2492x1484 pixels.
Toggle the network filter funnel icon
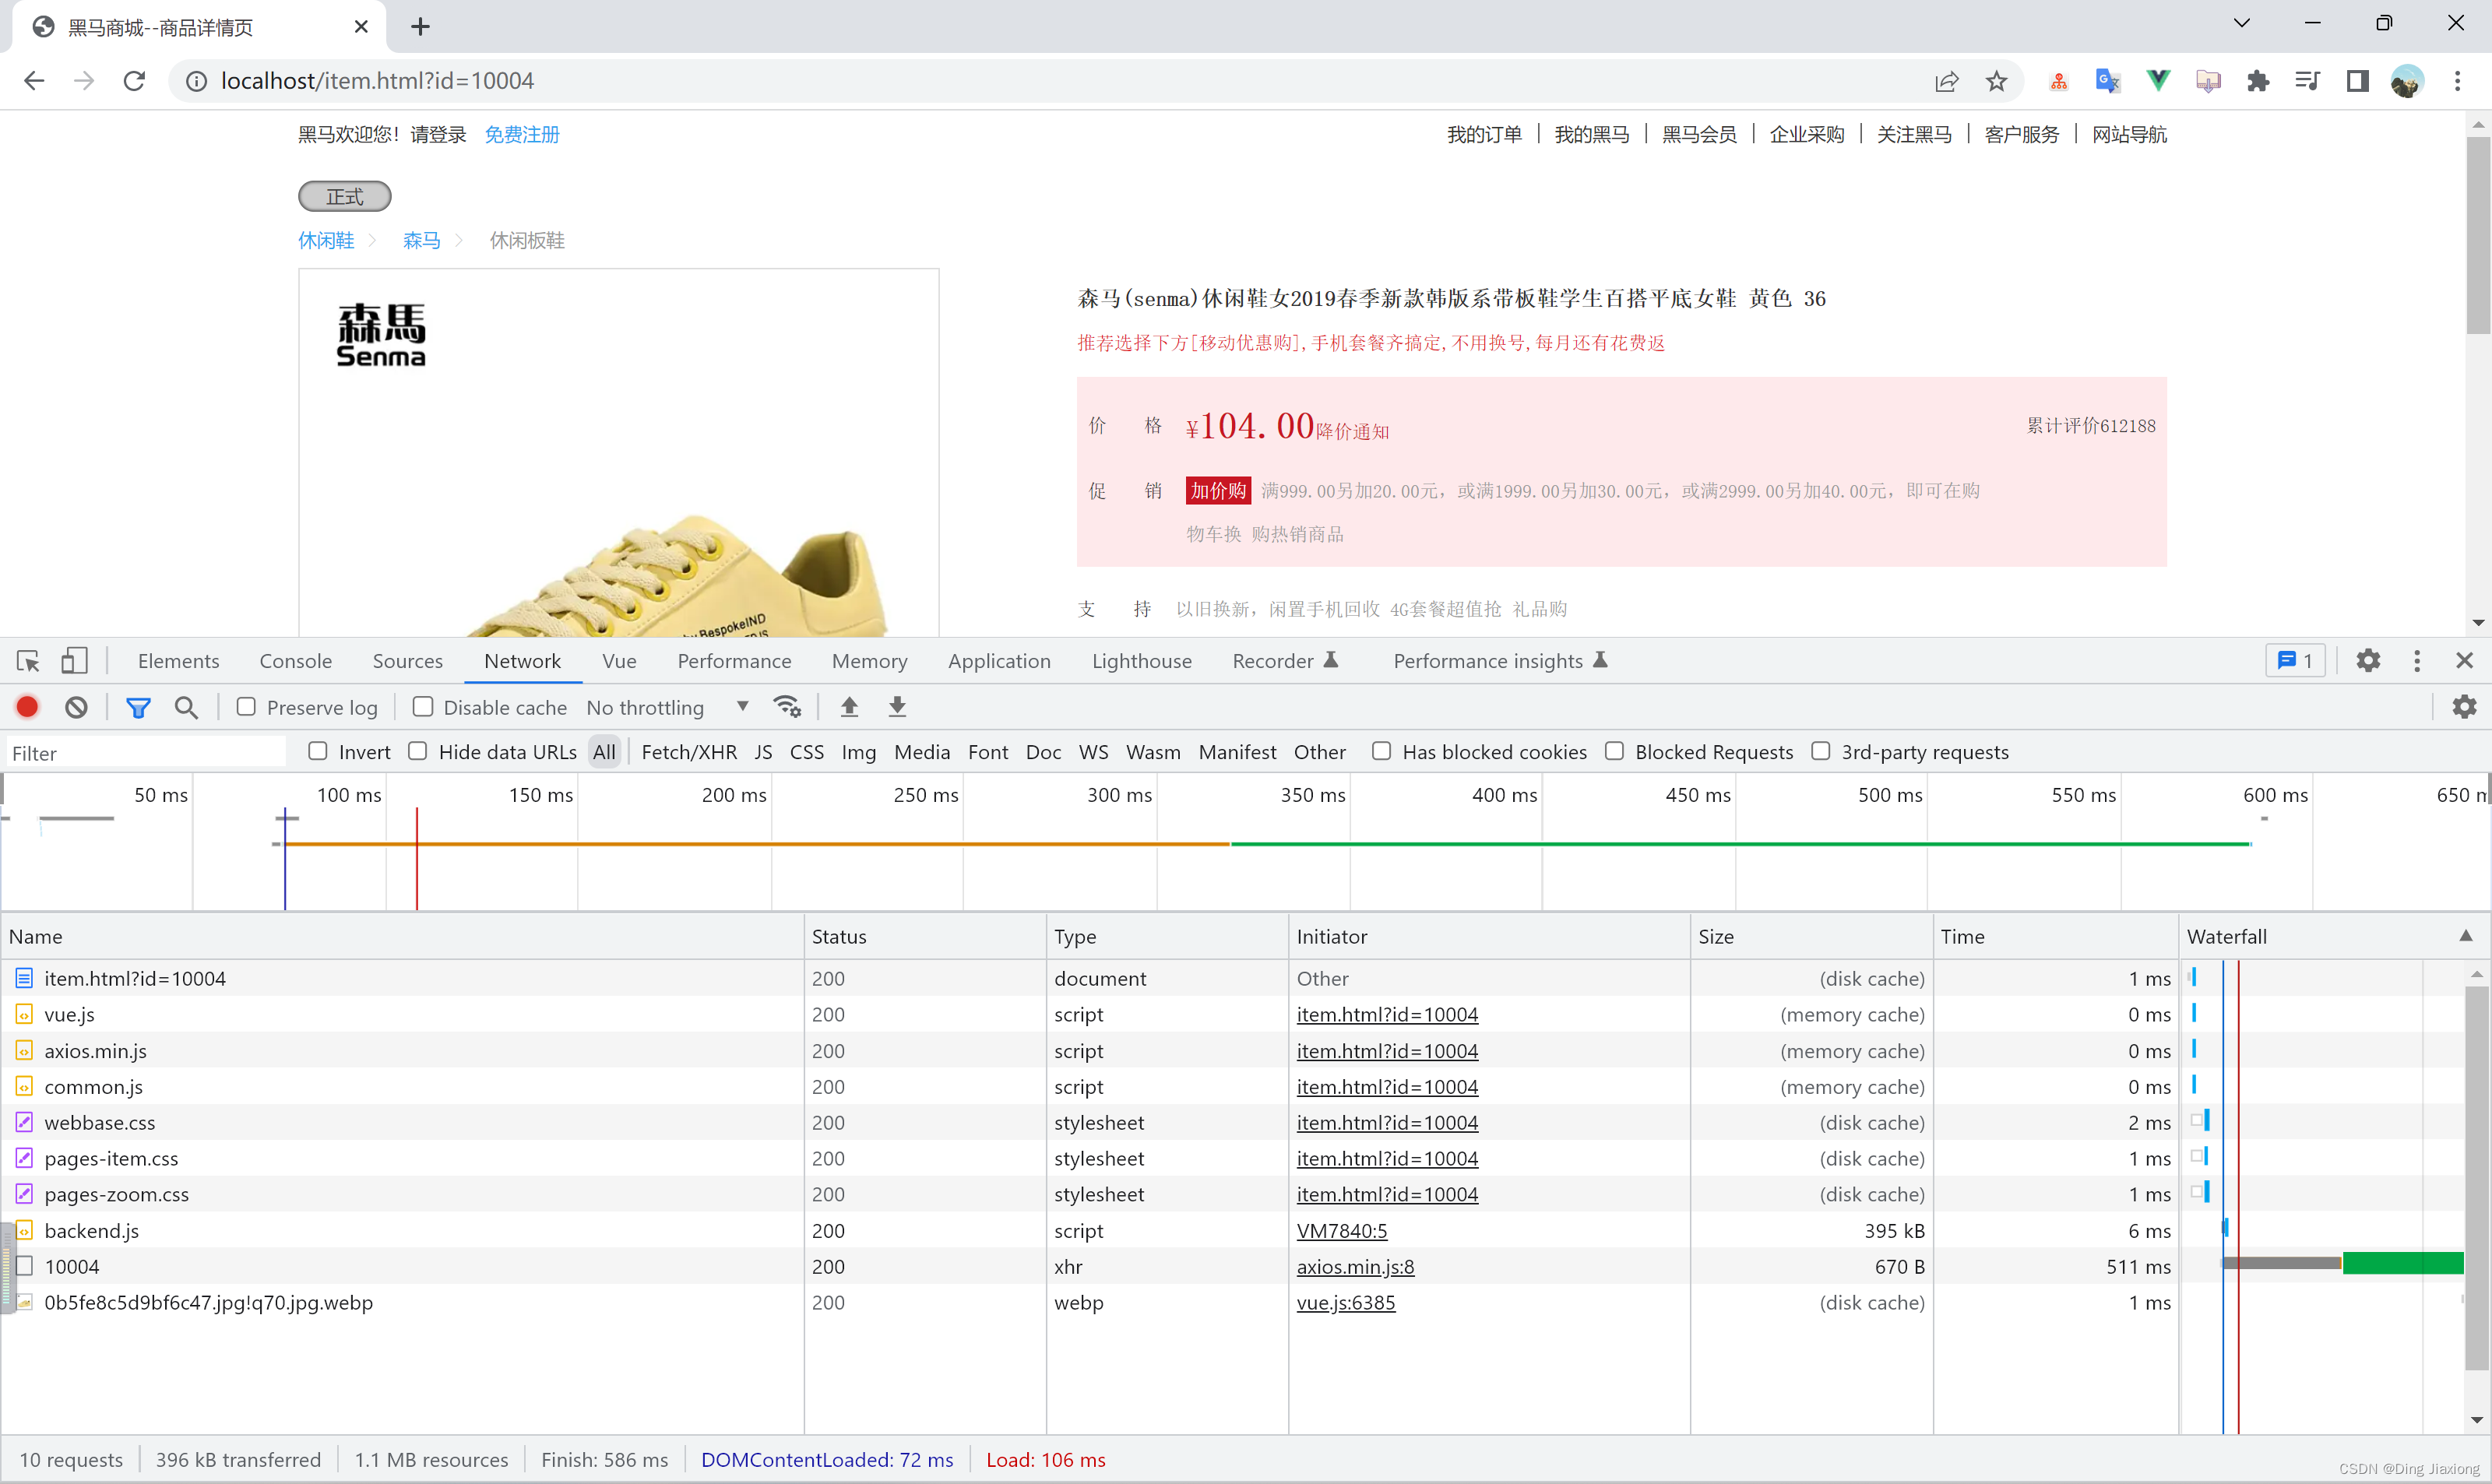[x=138, y=707]
